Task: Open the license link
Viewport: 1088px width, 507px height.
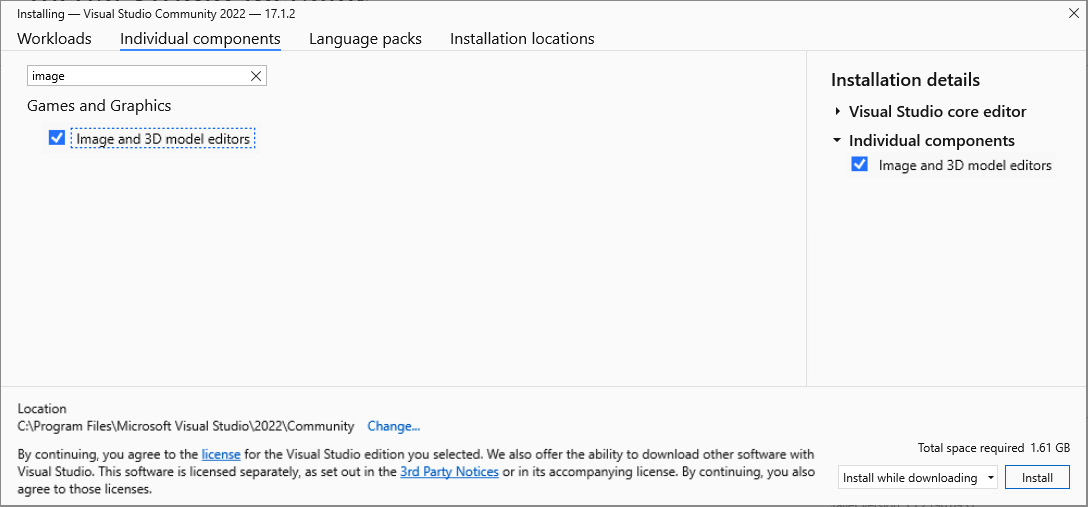Action: coord(221,455)
